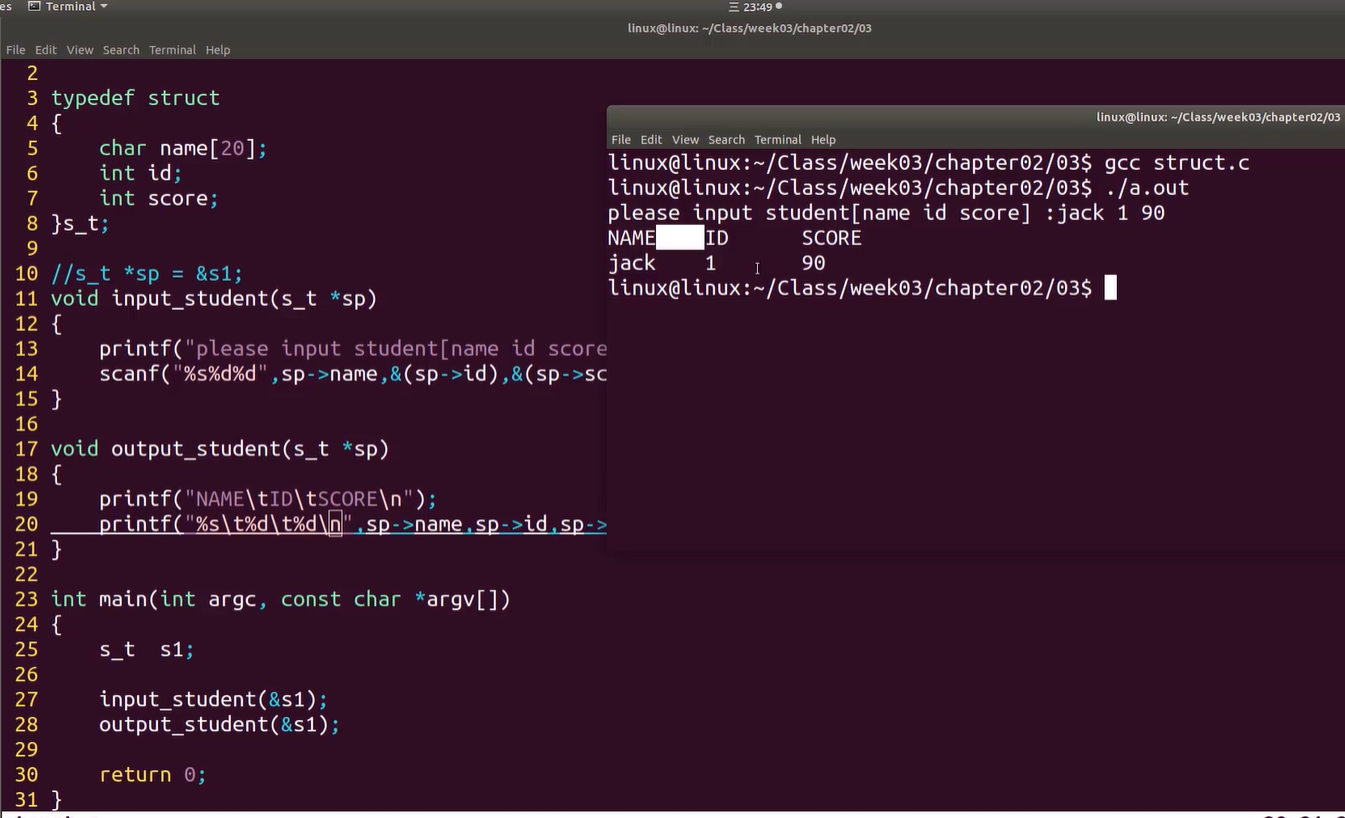The image size is (1345, 818).
Task: Open Terminal menu in the back editor window
Action: [x=172, y=50]
